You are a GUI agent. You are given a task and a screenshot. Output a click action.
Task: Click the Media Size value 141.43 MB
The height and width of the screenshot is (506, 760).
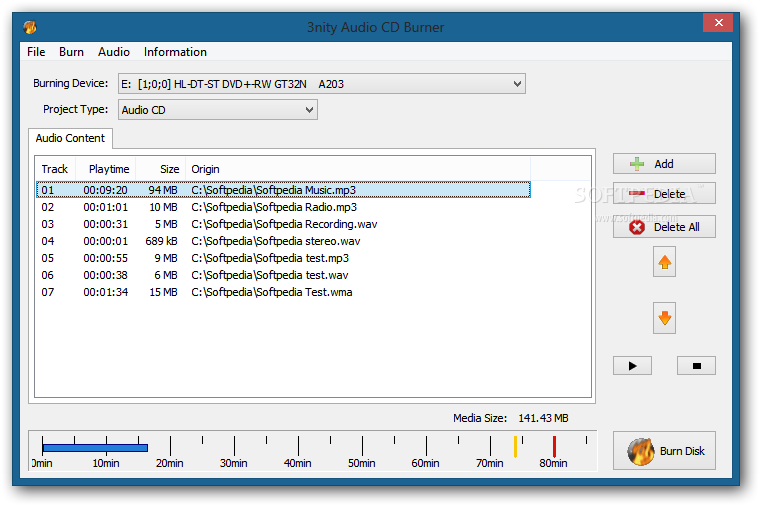pos(543,418)
